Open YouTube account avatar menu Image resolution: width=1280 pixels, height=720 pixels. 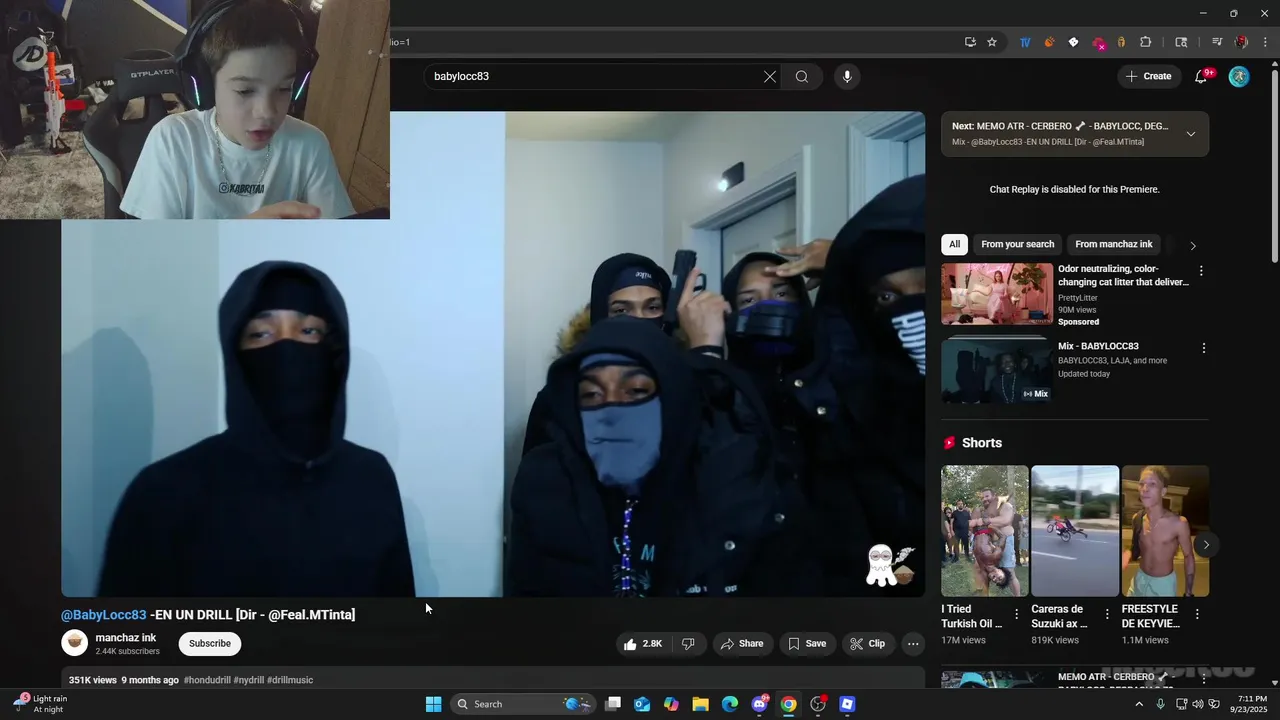1239,76
